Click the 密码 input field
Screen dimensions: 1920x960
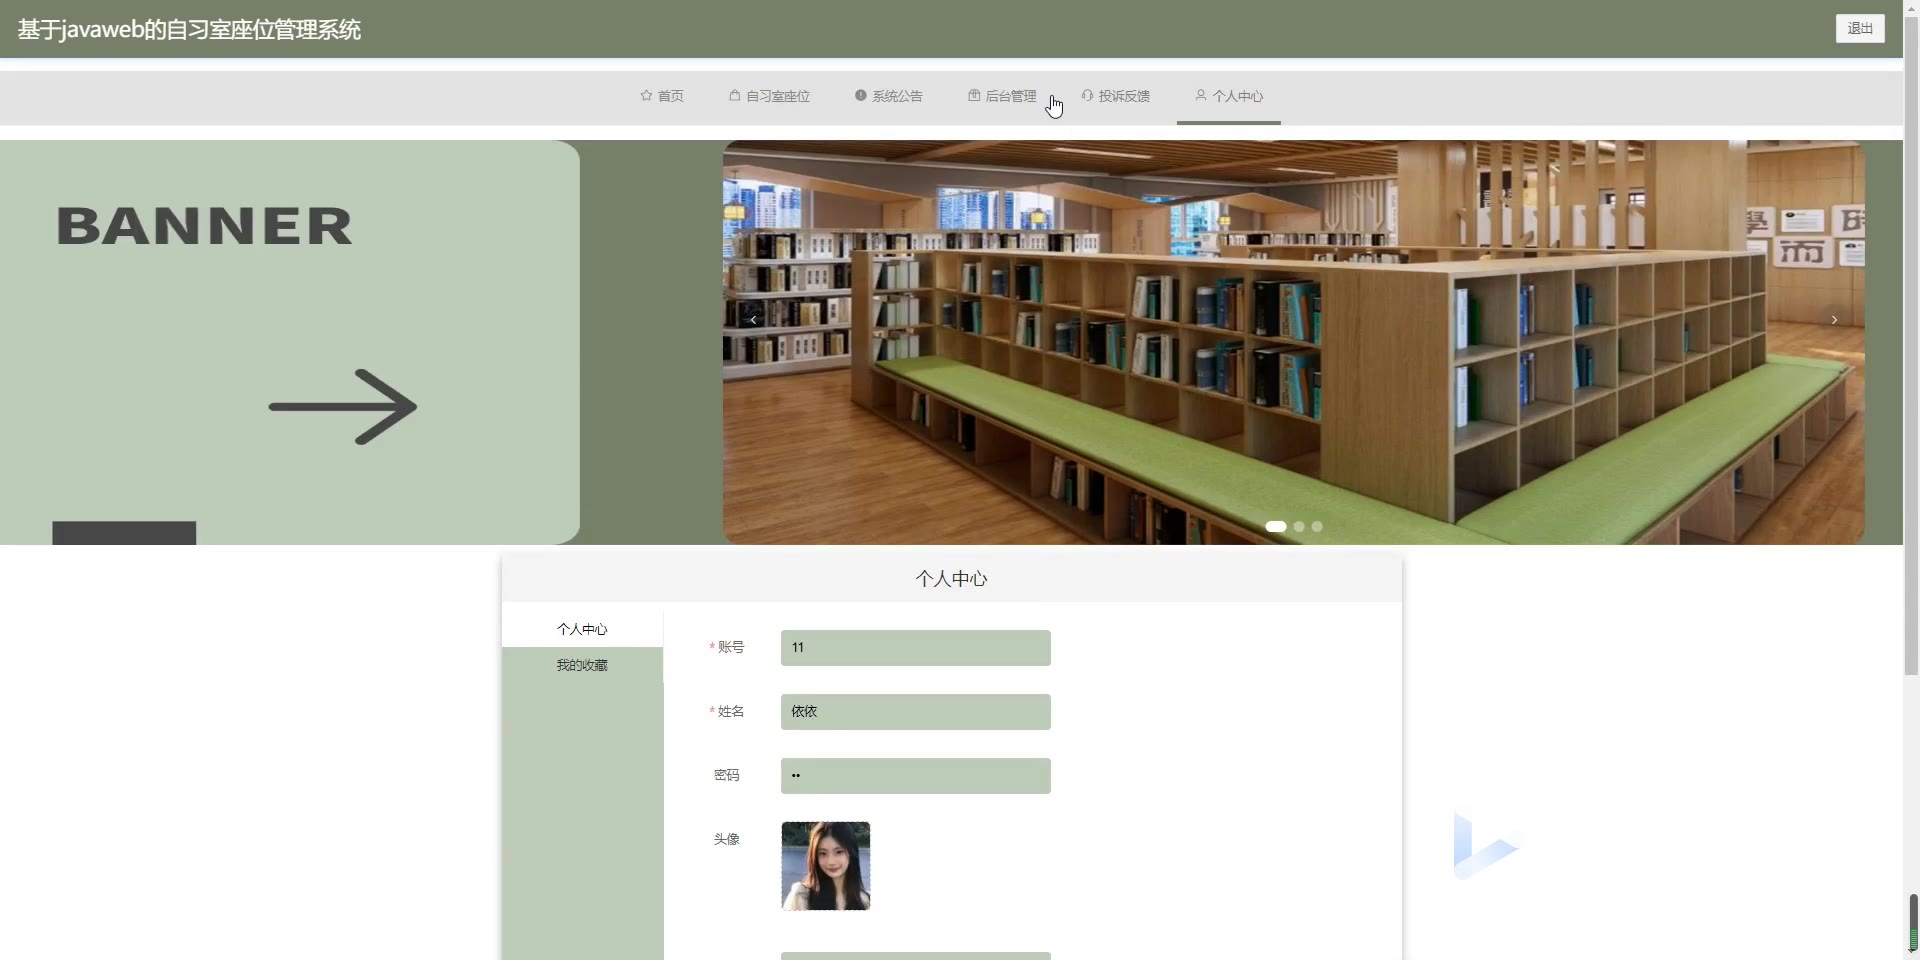pyautogui.click(x=915, y=776)
